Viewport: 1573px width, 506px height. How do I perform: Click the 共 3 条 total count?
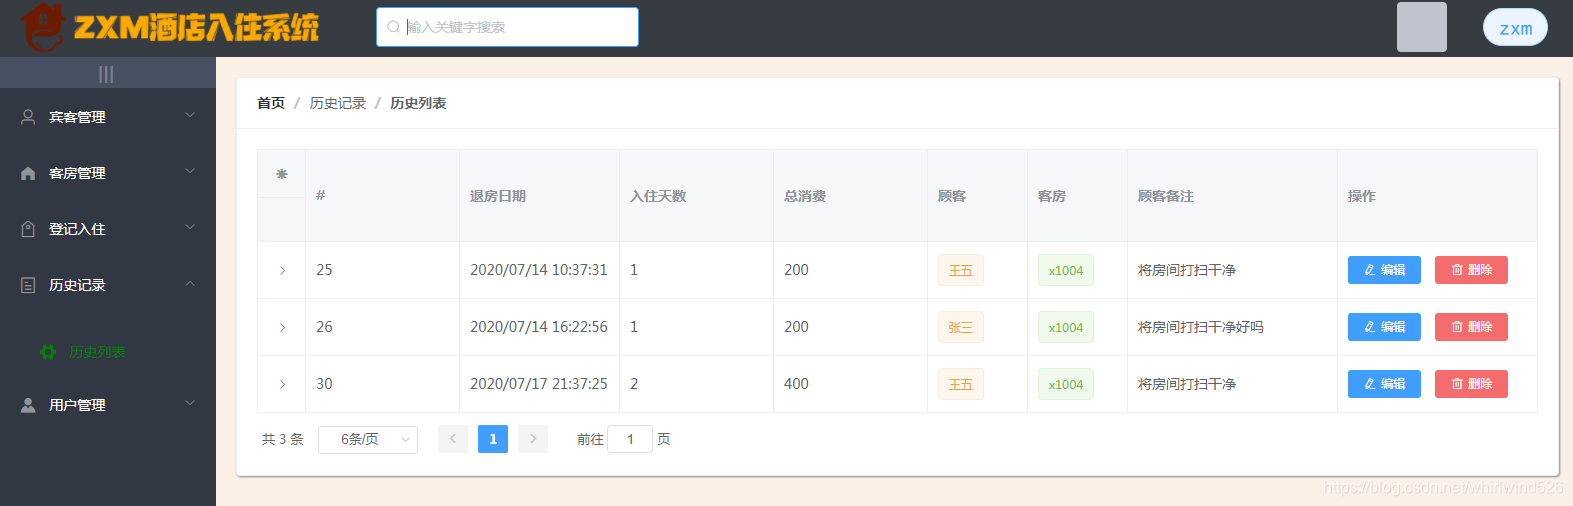[x=282, y=439]
